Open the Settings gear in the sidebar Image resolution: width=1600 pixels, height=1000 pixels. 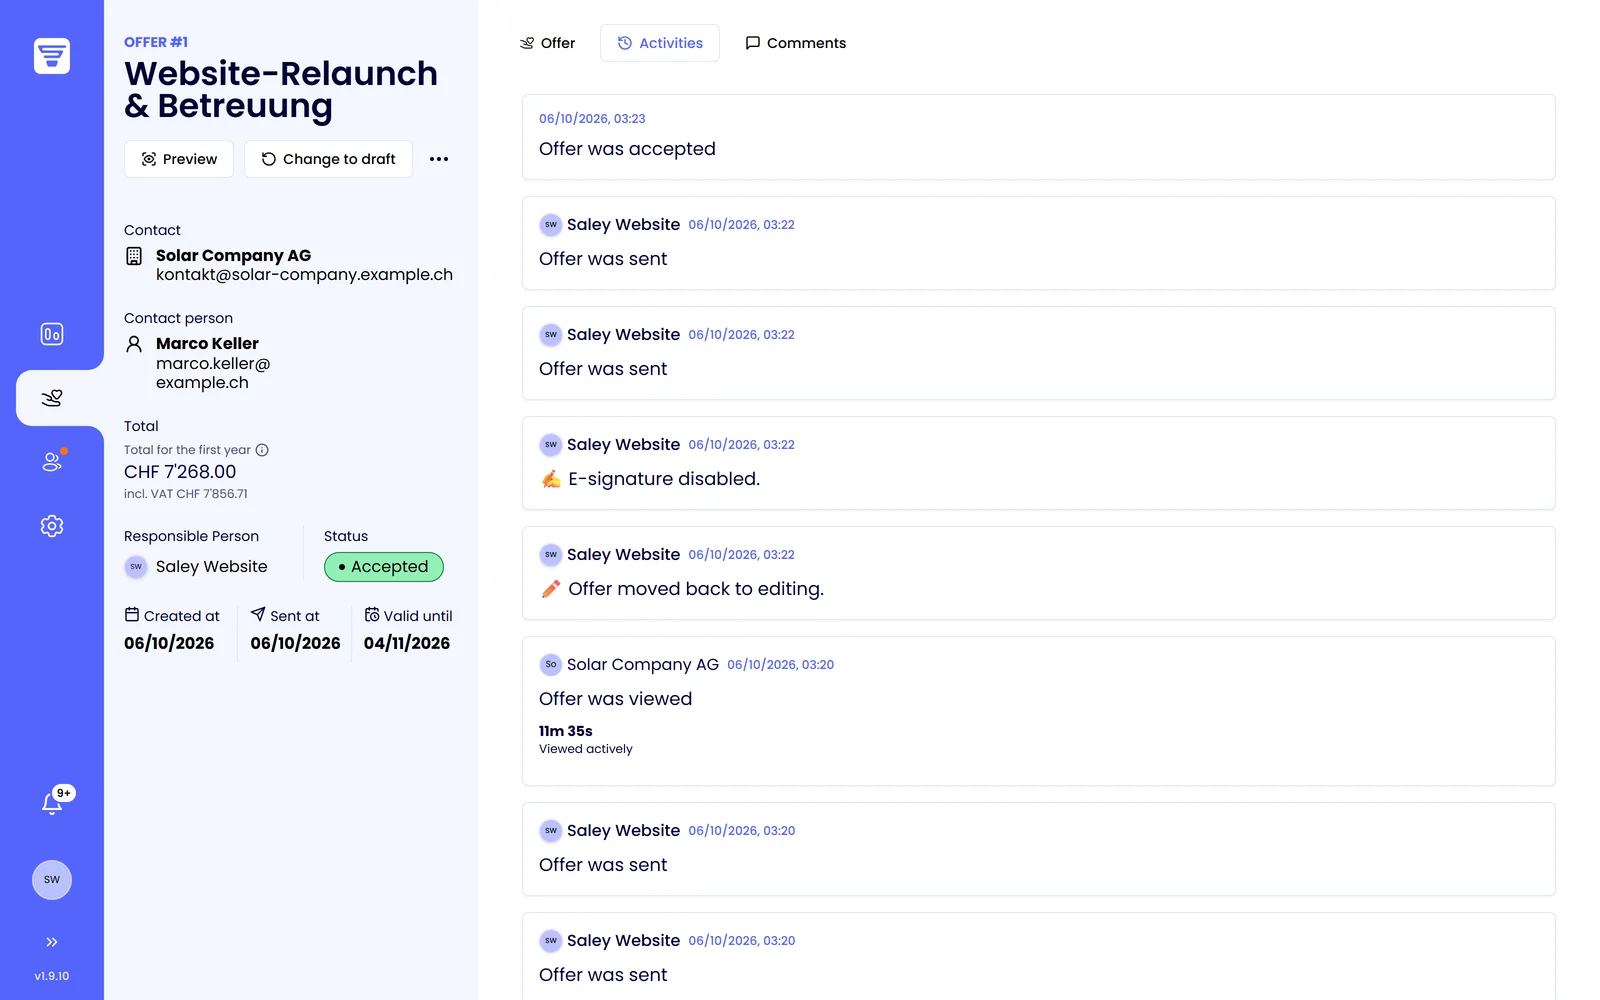(52, 526)
